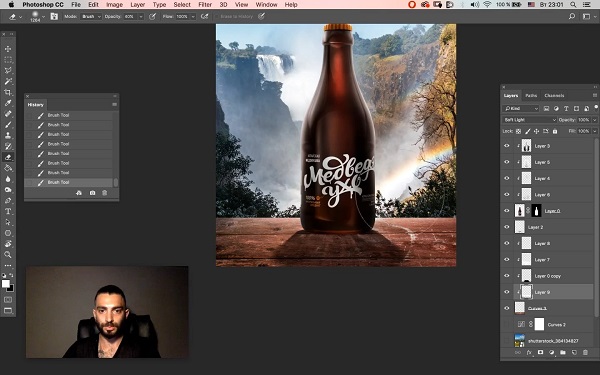Hide Layer 2 visibility eye
This screenshot has width=600, height=375.
[x=507, y=227]
